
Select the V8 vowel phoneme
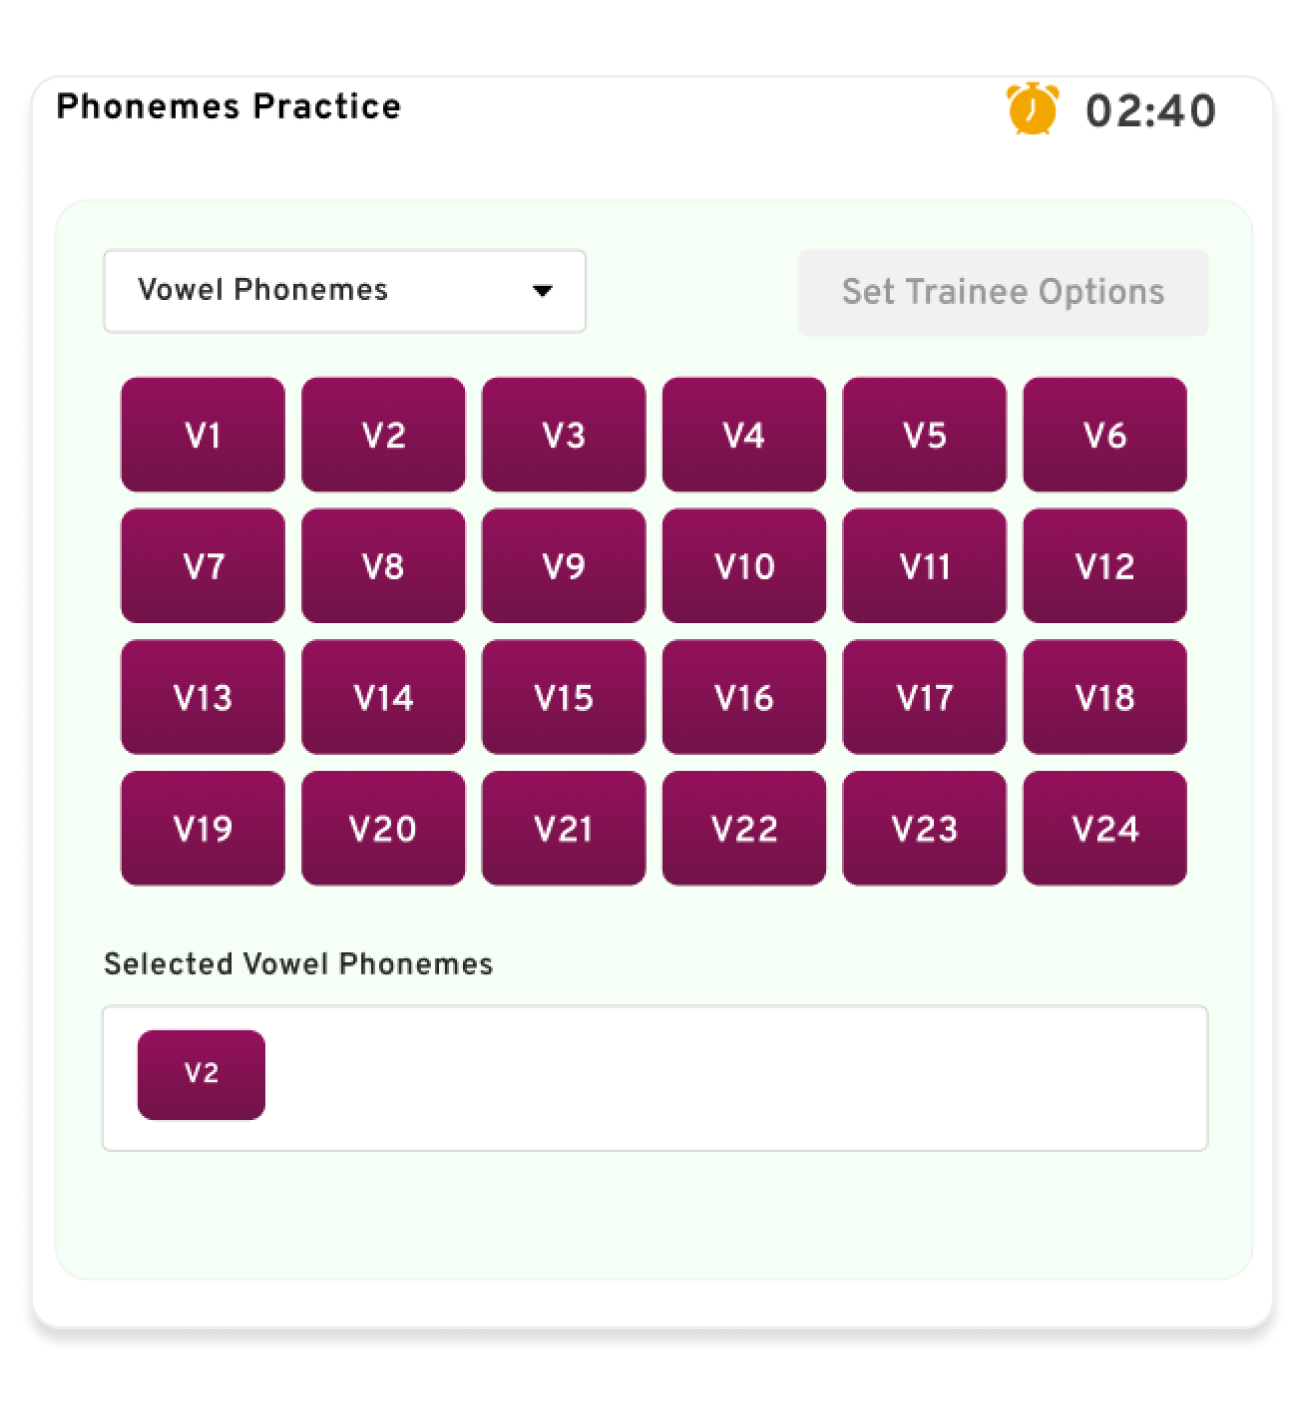coord(383,566)
